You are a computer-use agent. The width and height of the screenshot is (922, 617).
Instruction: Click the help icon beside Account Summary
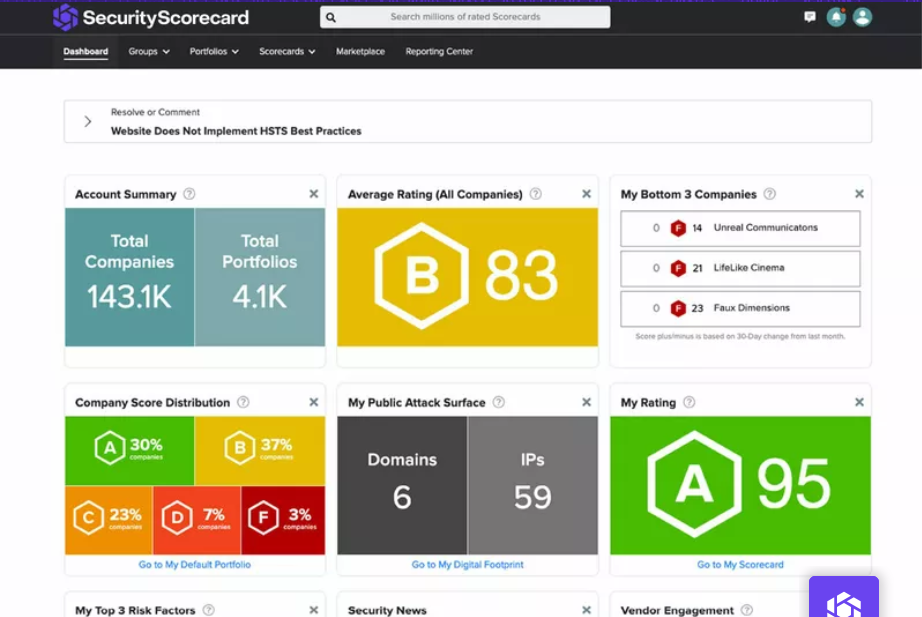click(189, 194)
